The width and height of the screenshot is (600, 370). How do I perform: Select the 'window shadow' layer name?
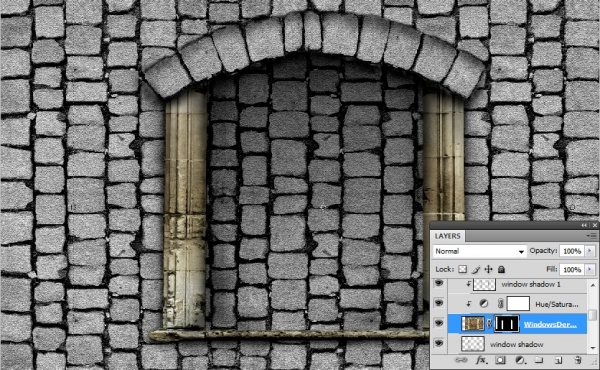(x=516, y=344)
